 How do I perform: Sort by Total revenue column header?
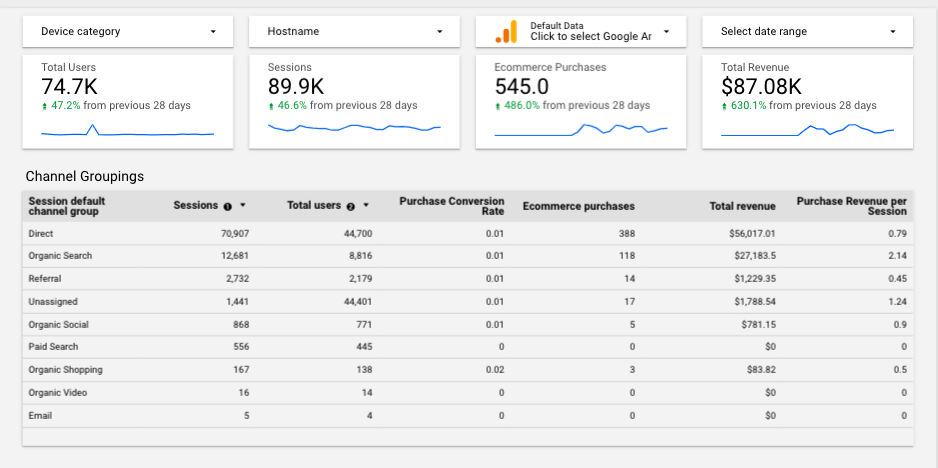(x=742, y=207)
